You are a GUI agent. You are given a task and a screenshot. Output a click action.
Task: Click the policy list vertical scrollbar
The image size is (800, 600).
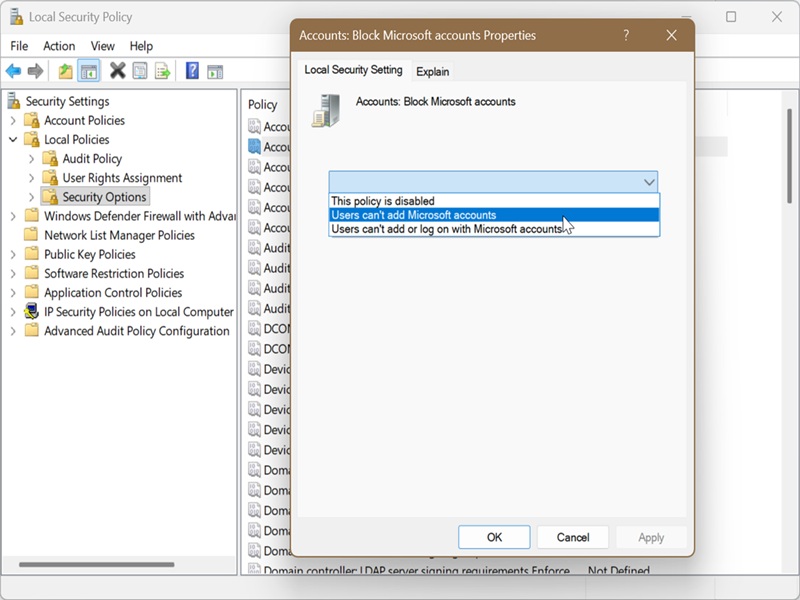[x=789, y=156]
